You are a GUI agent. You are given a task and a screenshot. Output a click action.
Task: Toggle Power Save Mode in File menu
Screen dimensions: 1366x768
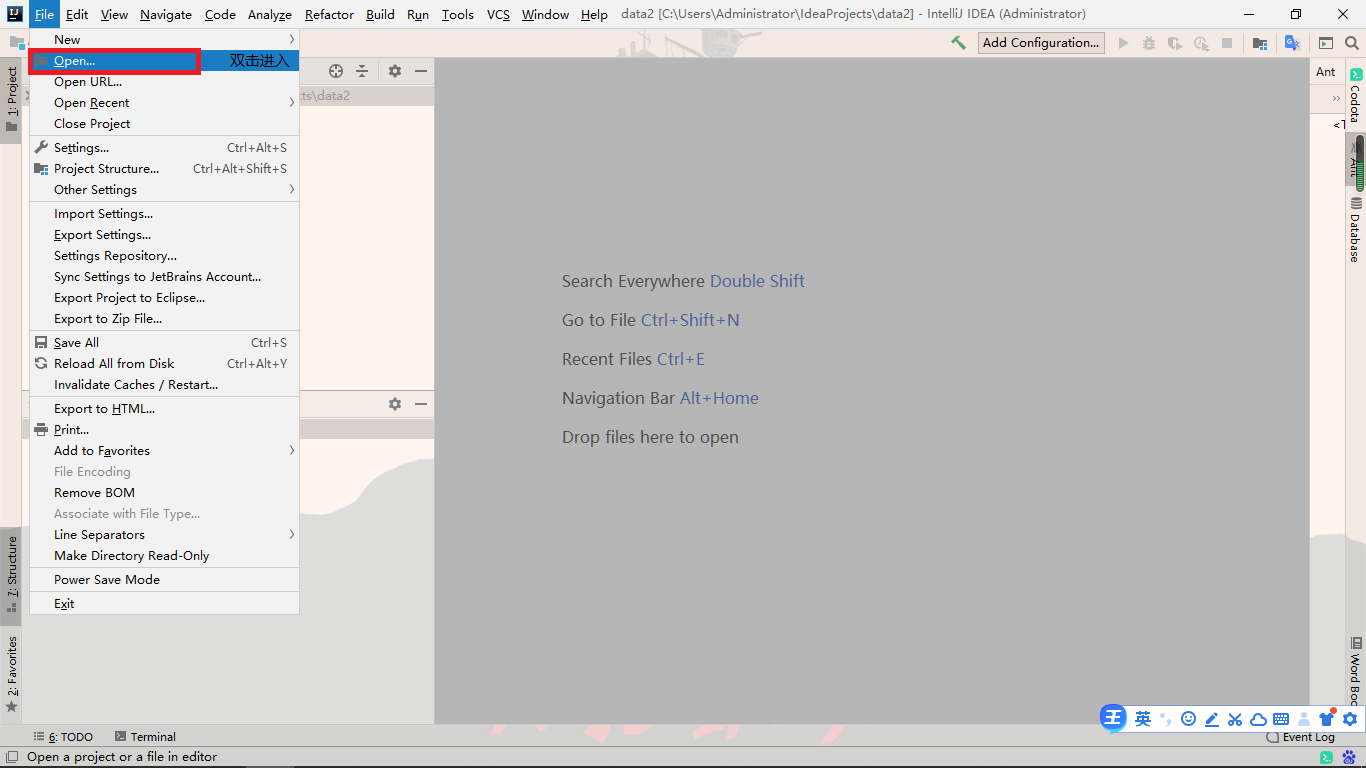tap(164, 580)
